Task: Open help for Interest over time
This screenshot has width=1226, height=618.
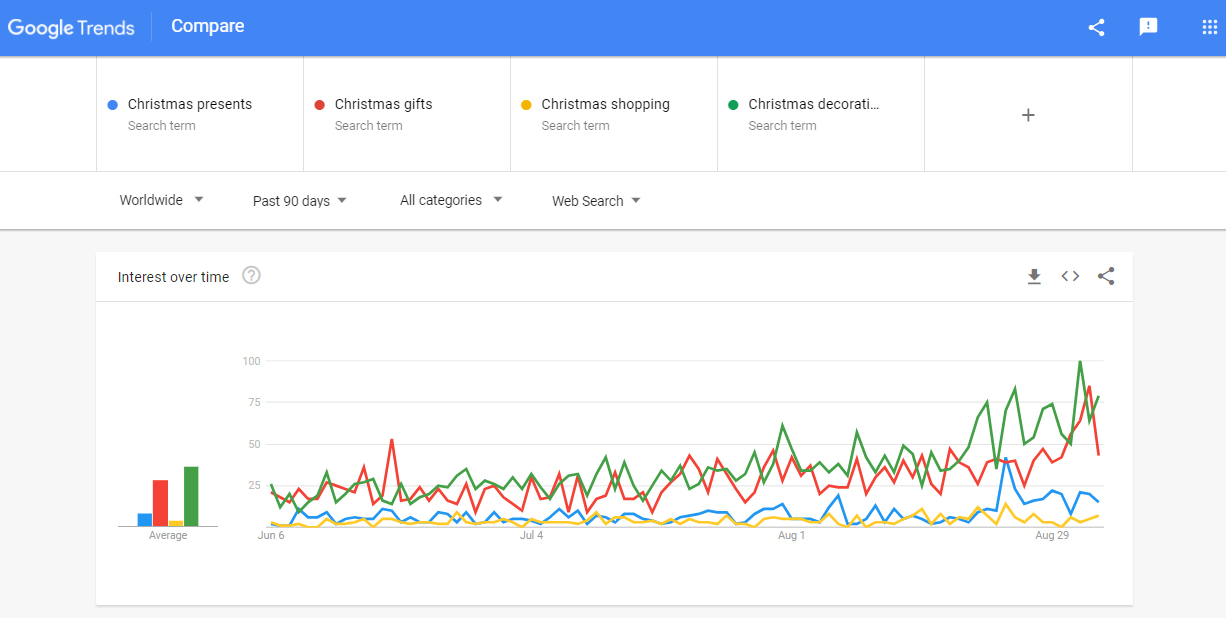Action: pos(252,276)
